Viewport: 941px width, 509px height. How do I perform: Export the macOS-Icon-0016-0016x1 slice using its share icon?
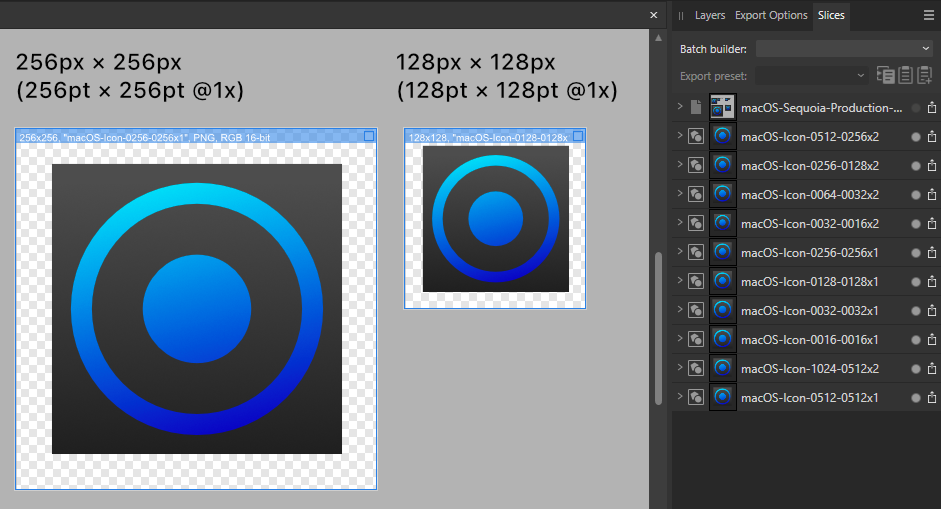pyautogui.click(x=931, y=340)
